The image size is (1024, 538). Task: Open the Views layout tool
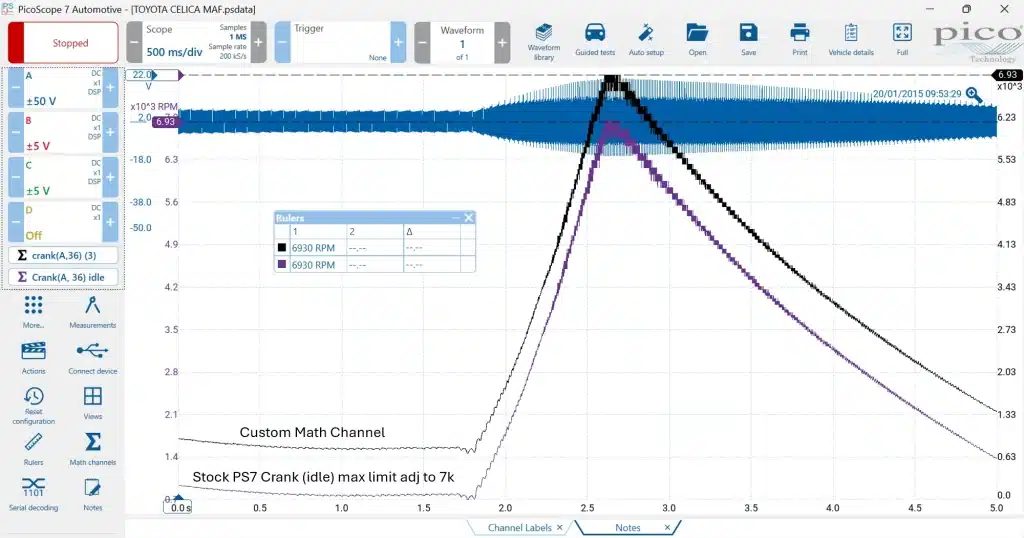click(92, 403)
